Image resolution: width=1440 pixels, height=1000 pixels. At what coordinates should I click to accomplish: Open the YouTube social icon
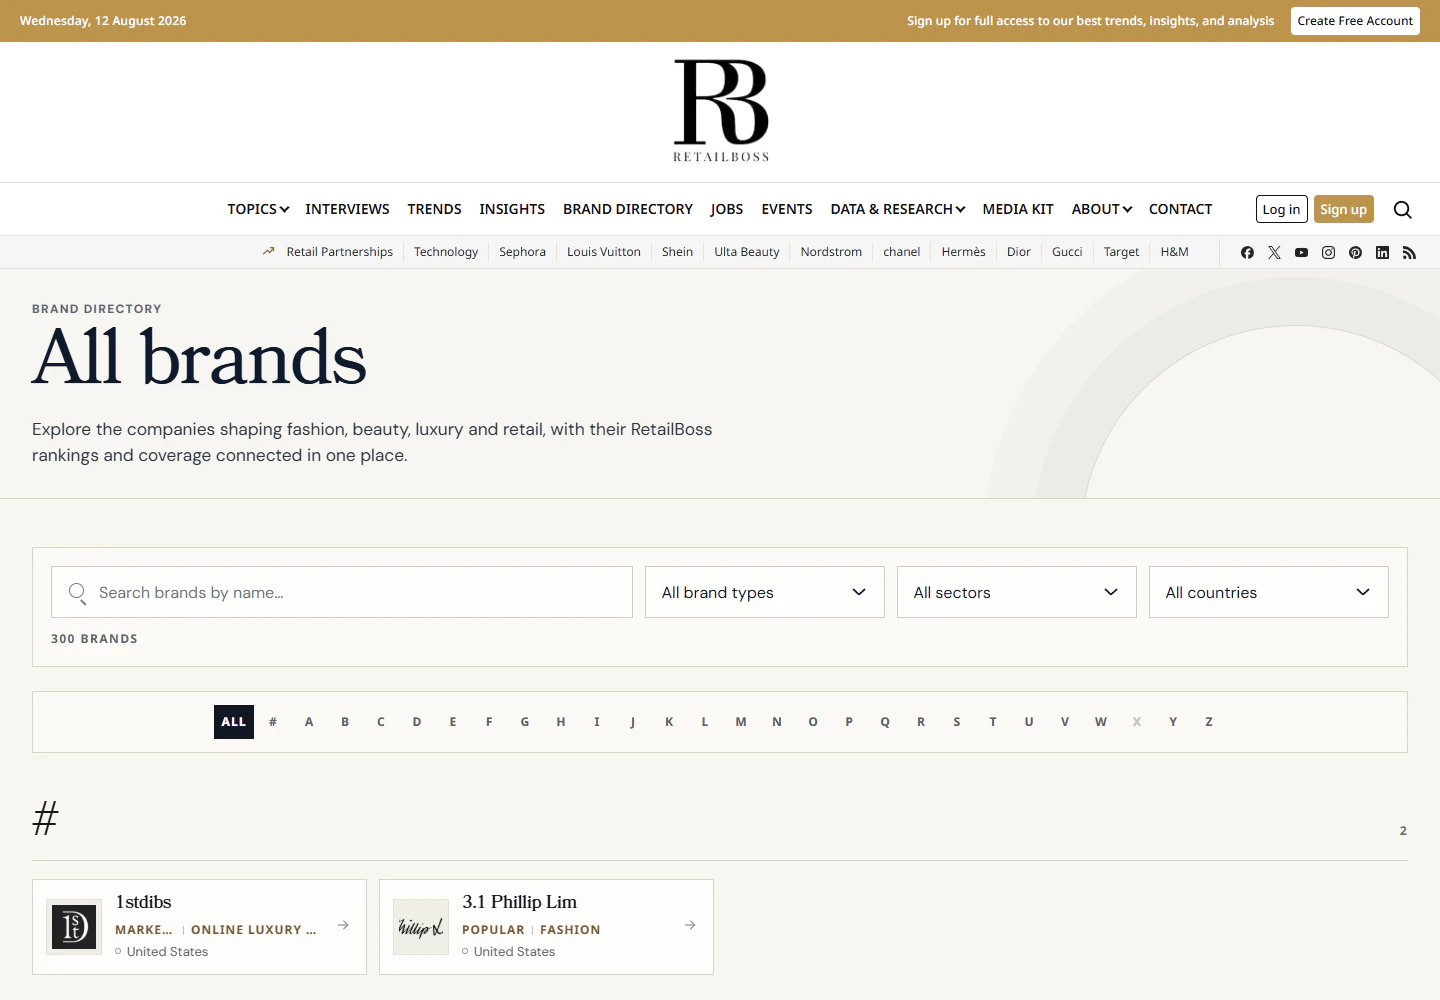(x=1301, y=252)
